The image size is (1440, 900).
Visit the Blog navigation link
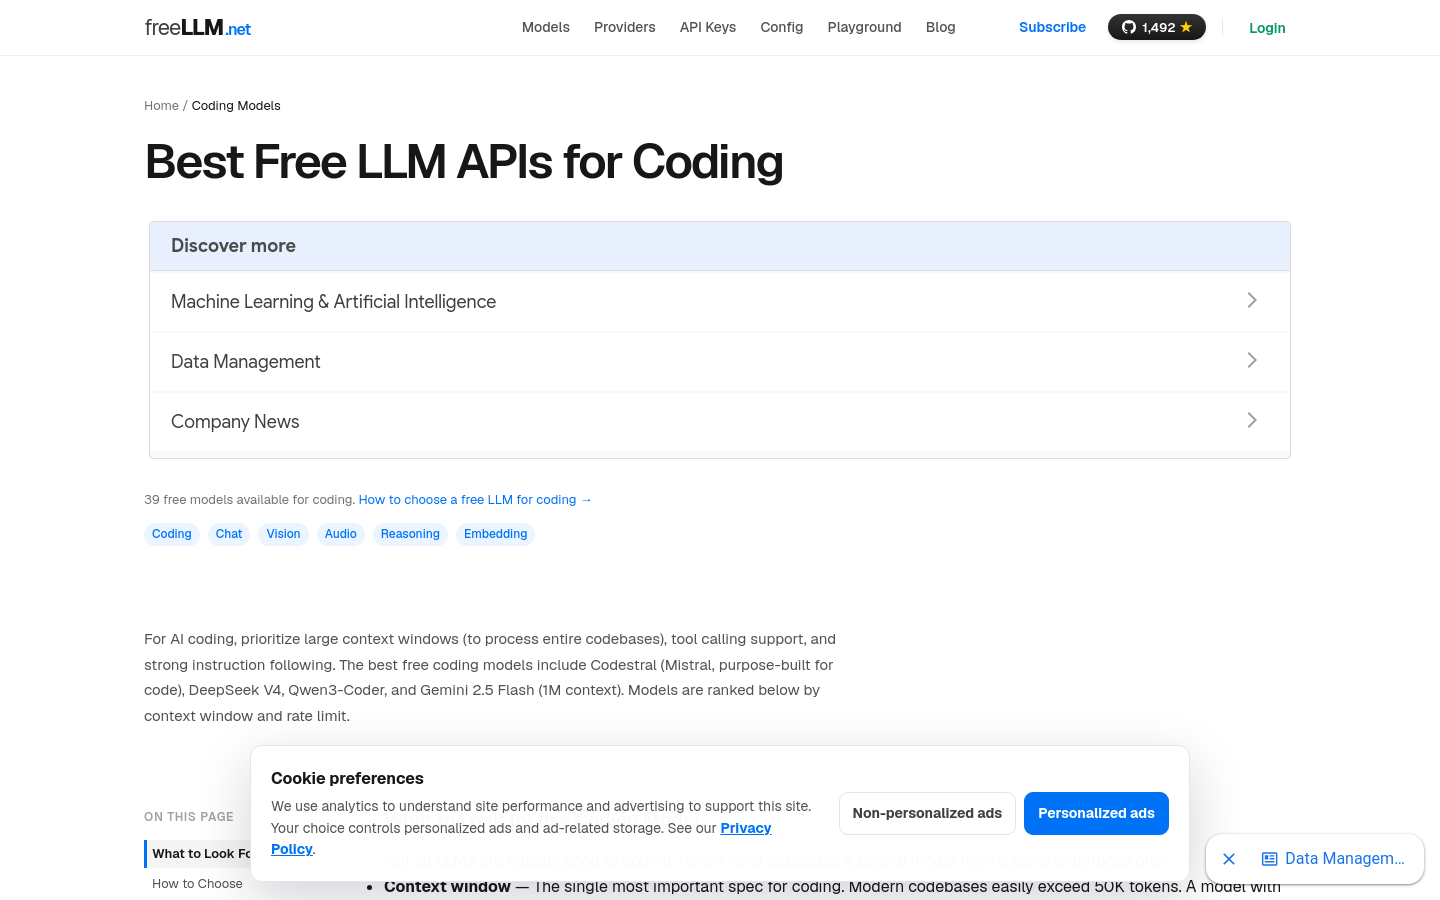[x=941, y=27]
